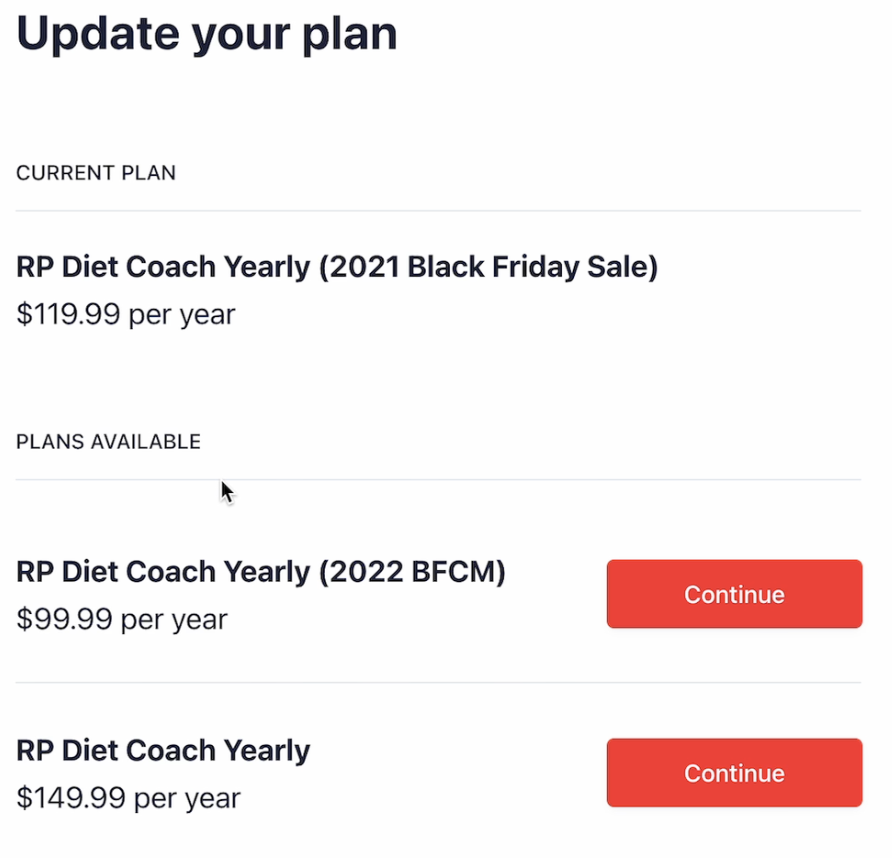The width and height of the screenshot is (892, 858).
Task: Click the divider between the two available plans
Action: (438, 683)
